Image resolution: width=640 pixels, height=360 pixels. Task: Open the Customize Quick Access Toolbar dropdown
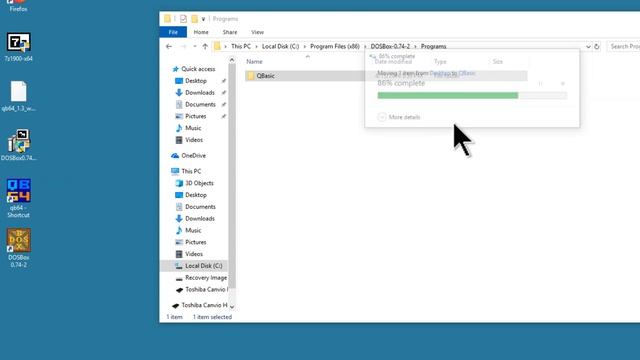[203, 19]
